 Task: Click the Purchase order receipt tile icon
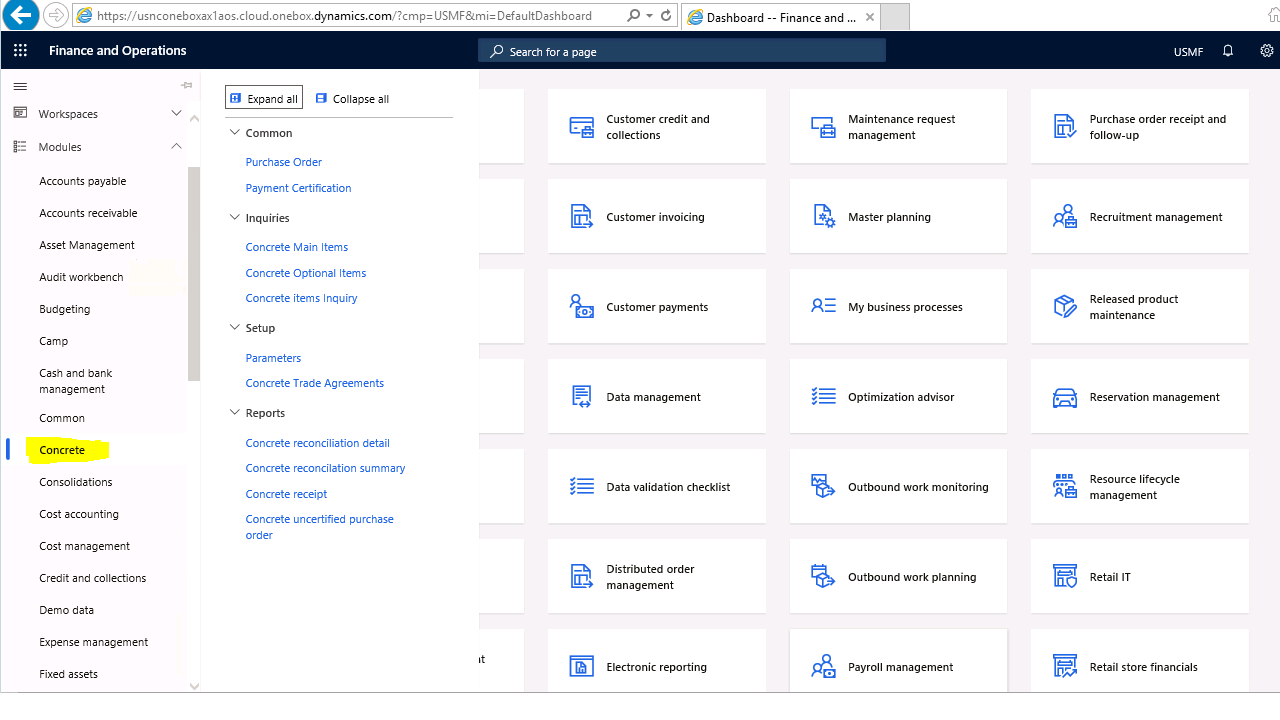click(1065, 127)
